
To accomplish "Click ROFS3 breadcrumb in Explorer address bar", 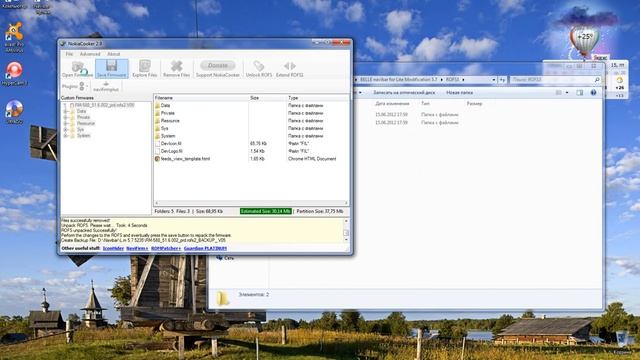I will point(452,80).
